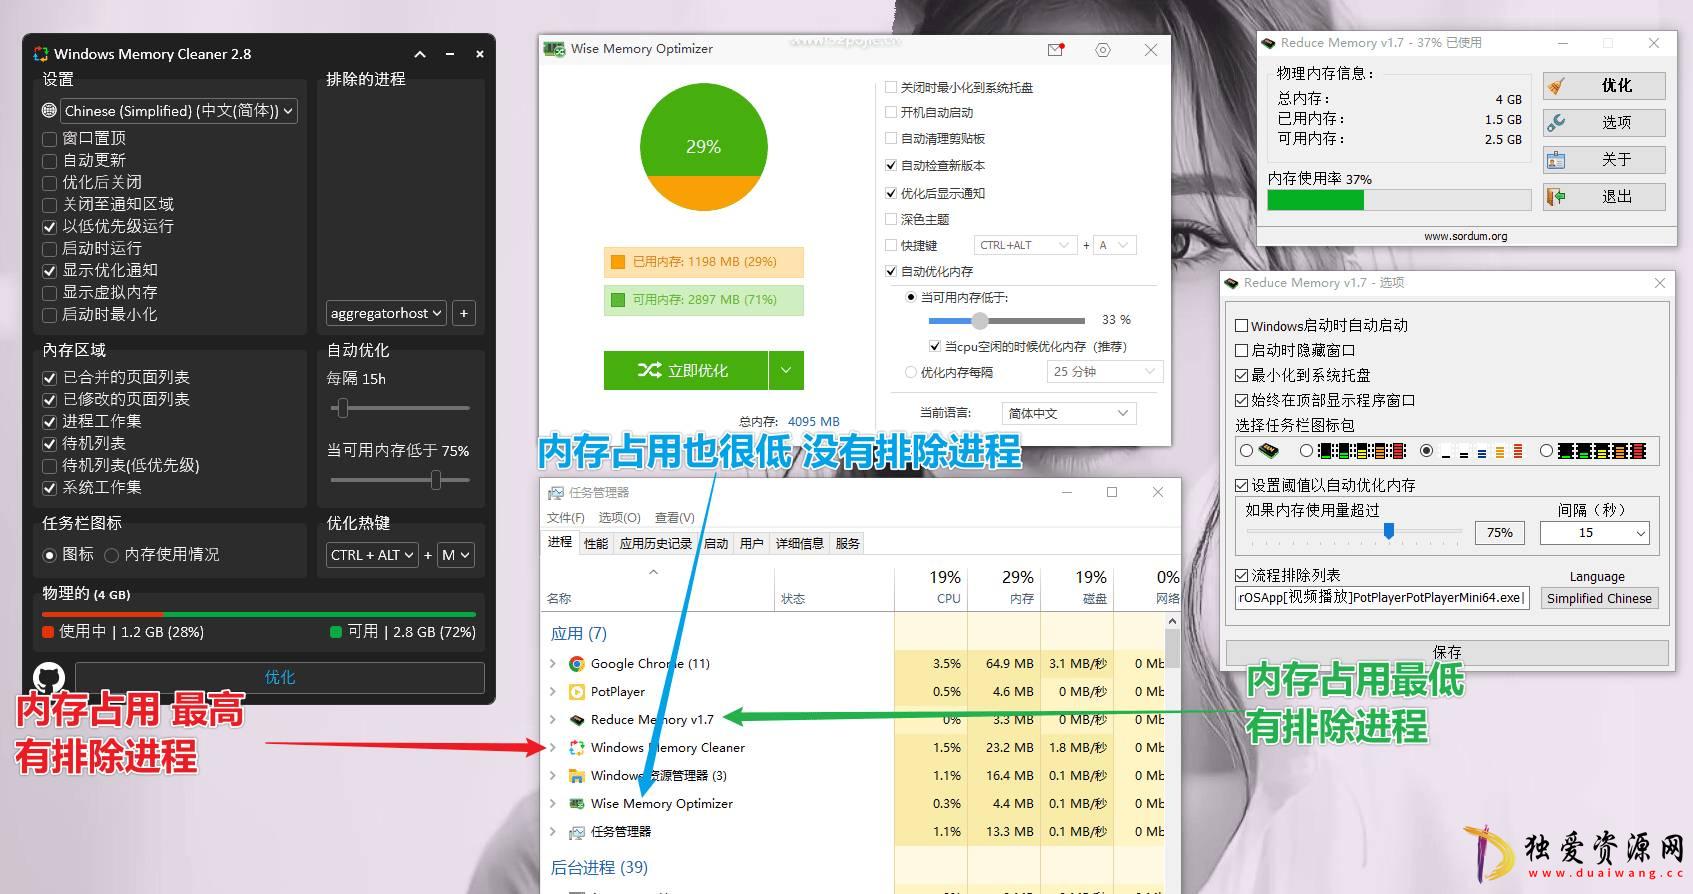
Task: Select 内存使用情况 radio for taskbar icon
Action: tap(111, 555)
